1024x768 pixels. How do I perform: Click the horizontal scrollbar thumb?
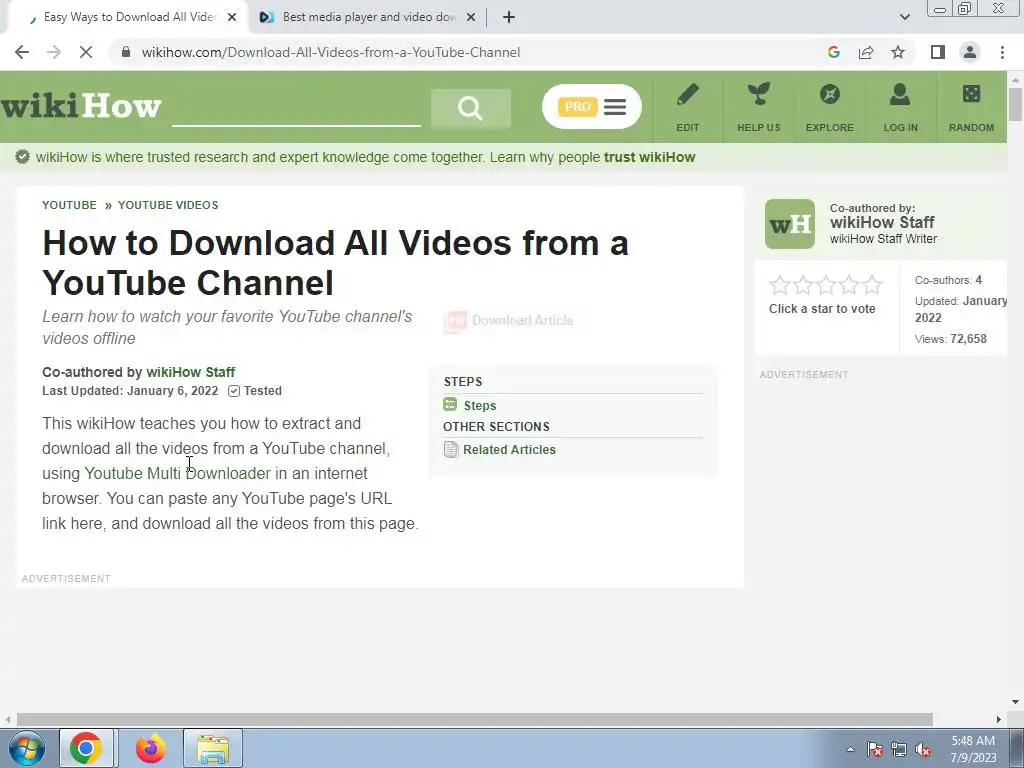coord(475,719)
